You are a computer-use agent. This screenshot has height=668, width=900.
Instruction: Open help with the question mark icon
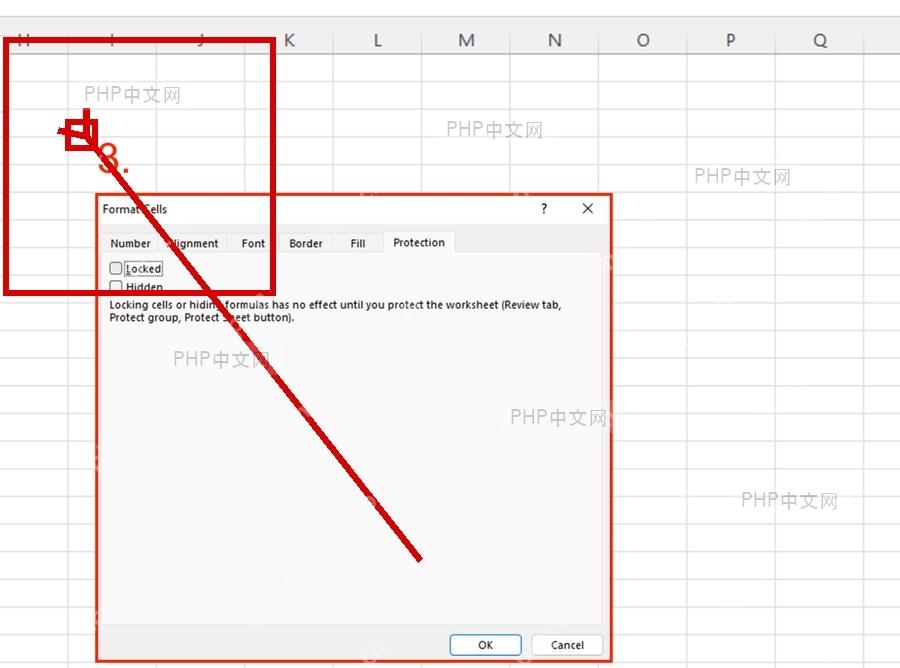pos(544,208)
